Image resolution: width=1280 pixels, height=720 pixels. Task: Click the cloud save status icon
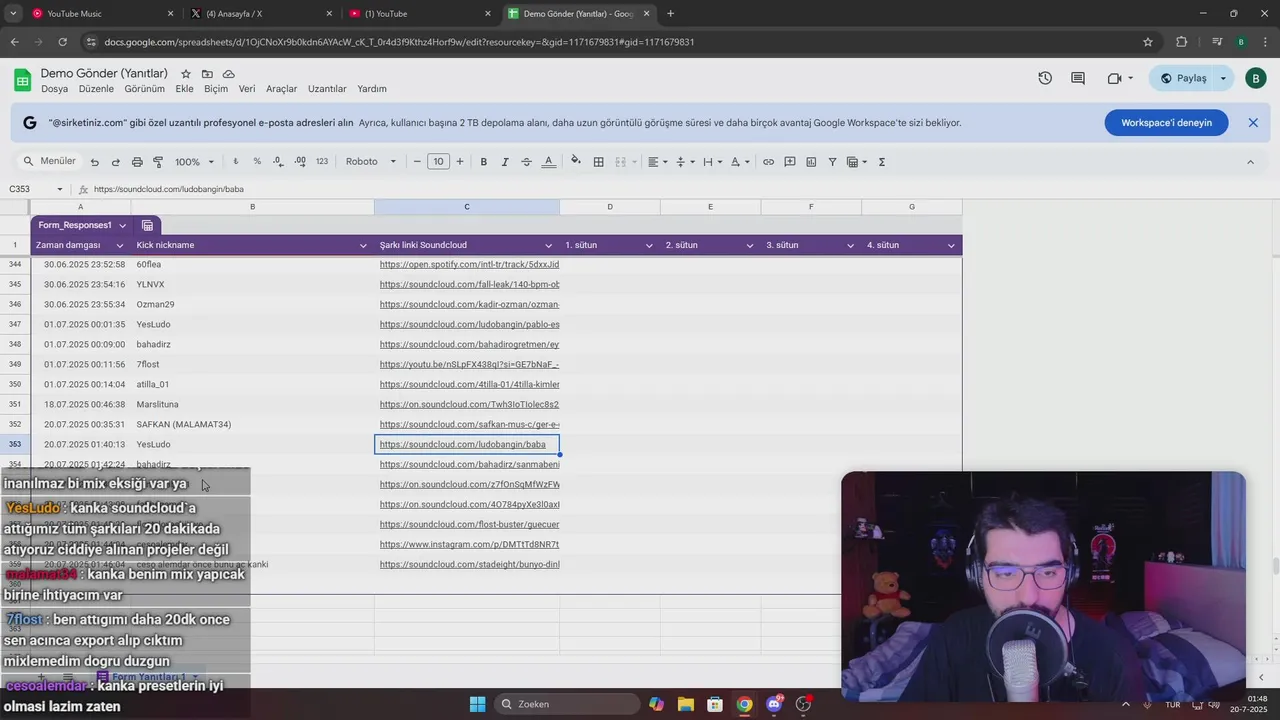coord(229,74)
